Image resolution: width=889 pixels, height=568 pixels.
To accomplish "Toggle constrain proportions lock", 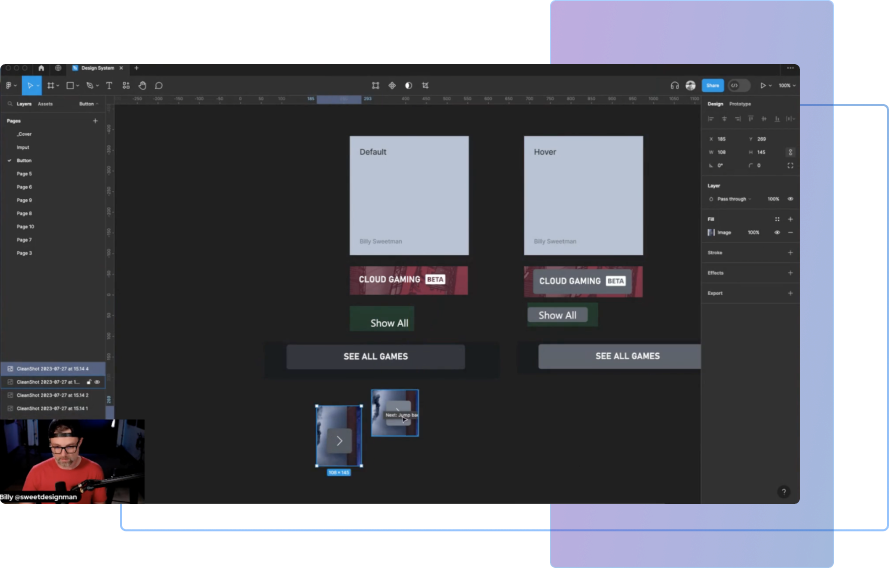I will (x=790, y=152).
